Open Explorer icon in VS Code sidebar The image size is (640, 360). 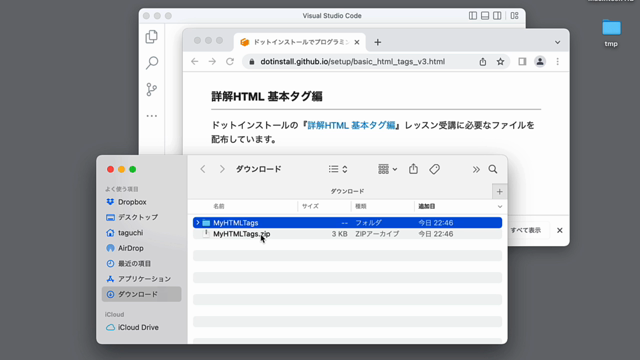point(151,37)
